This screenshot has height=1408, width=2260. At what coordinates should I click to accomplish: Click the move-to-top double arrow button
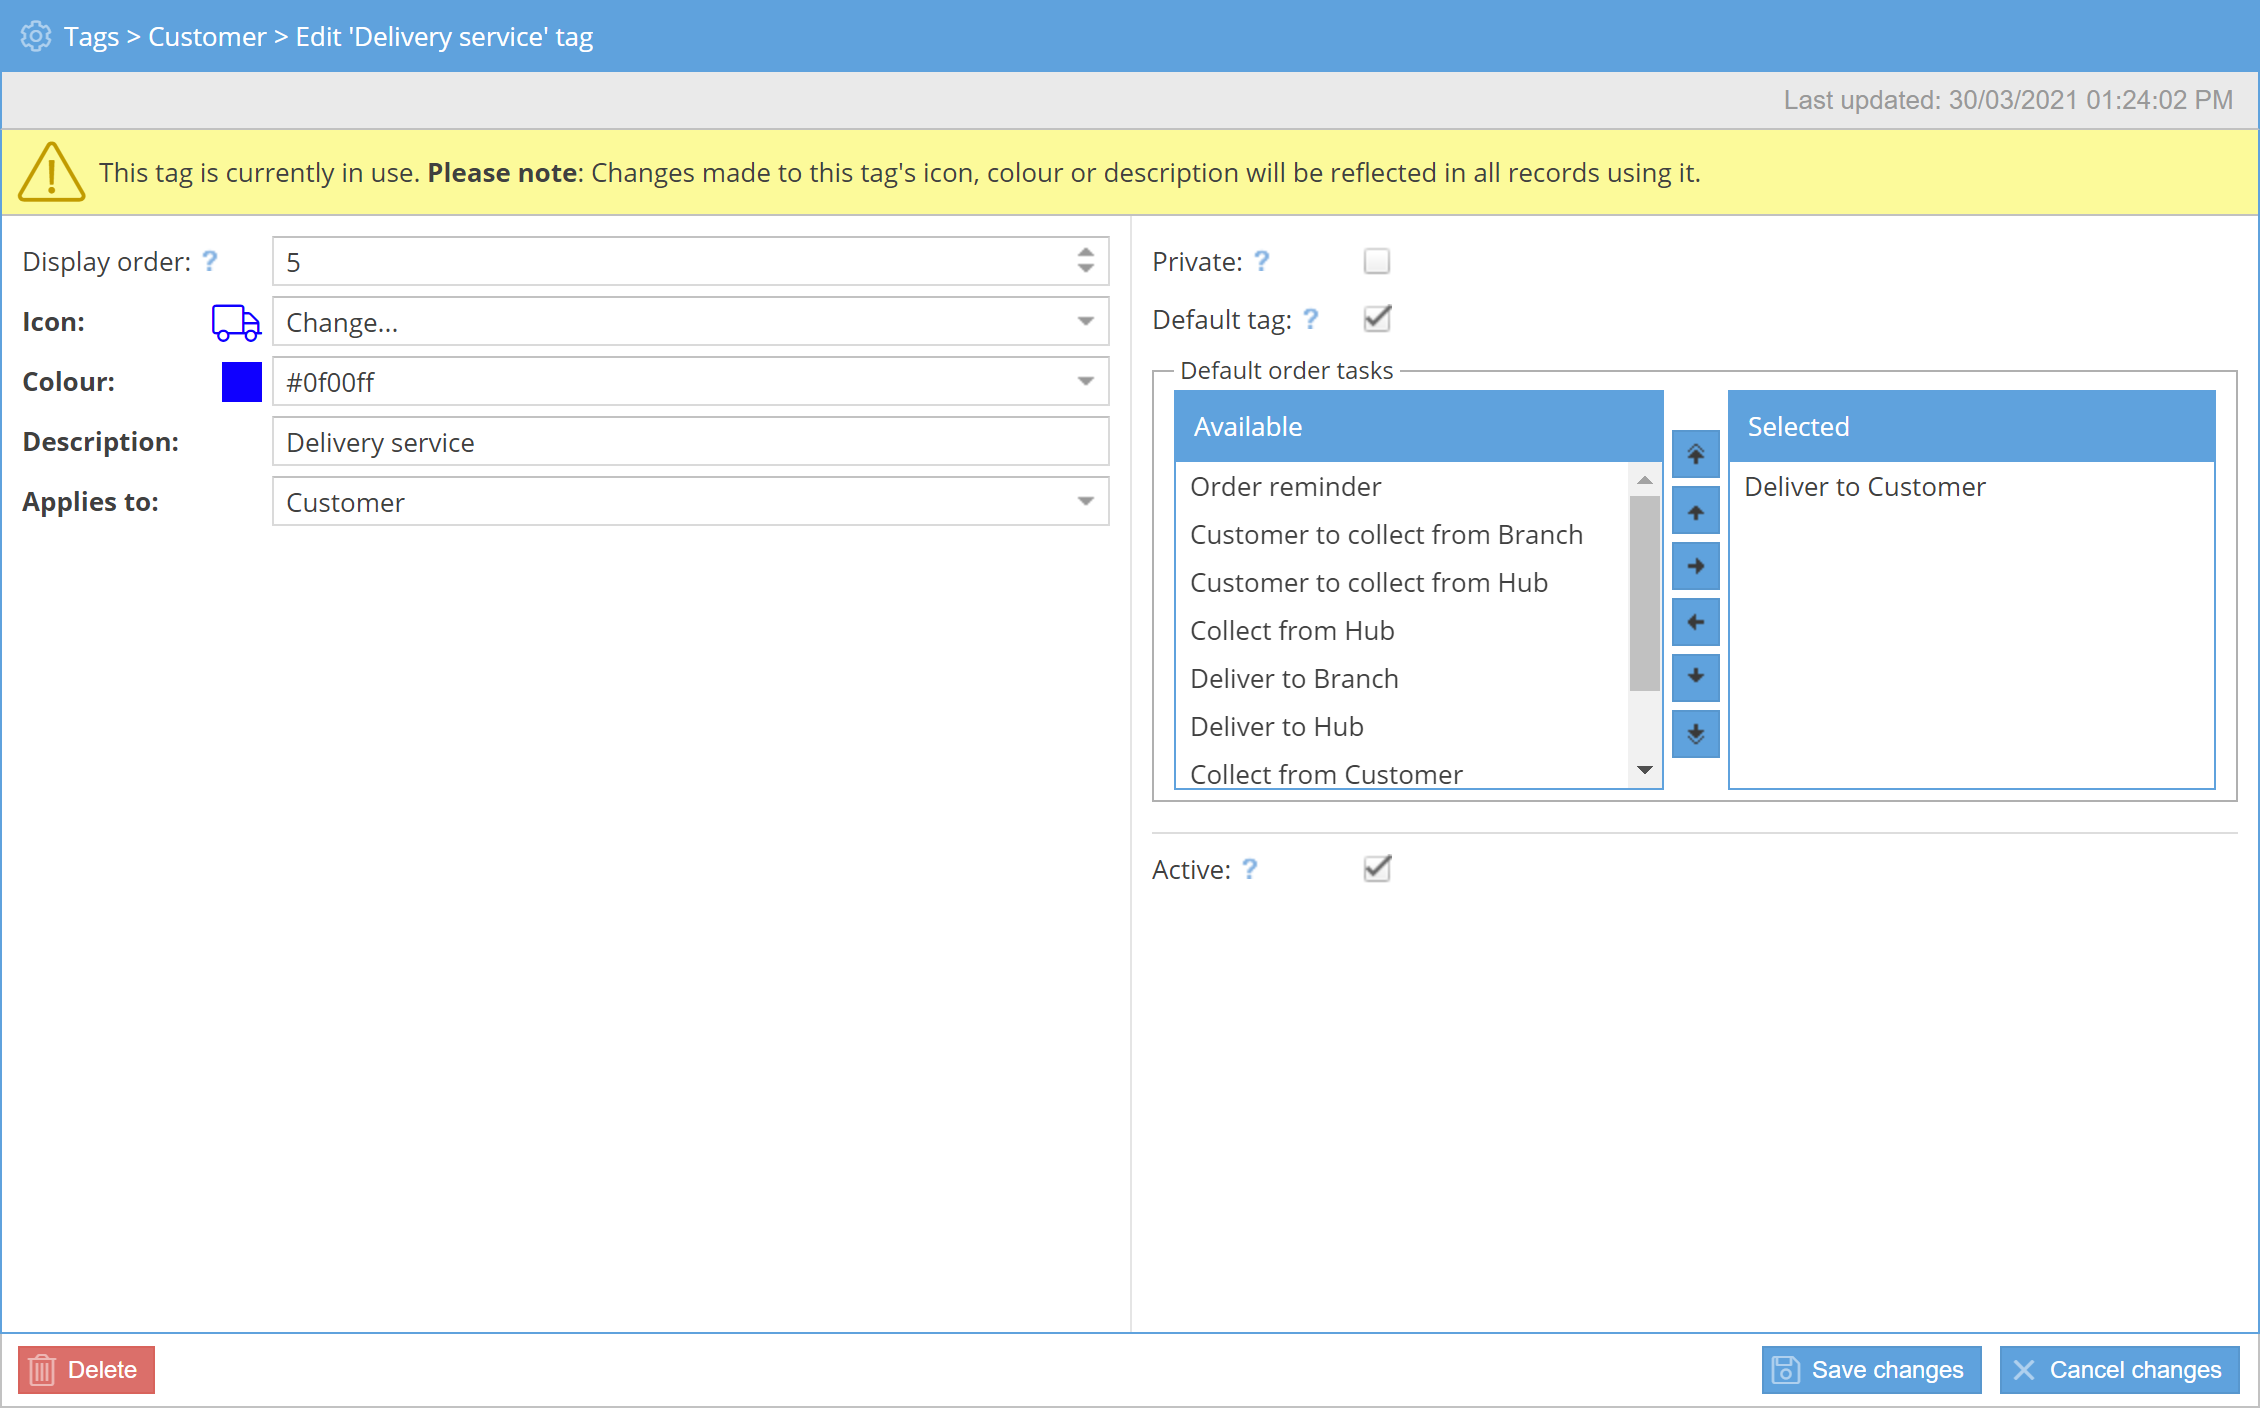tap(1695, 455)
